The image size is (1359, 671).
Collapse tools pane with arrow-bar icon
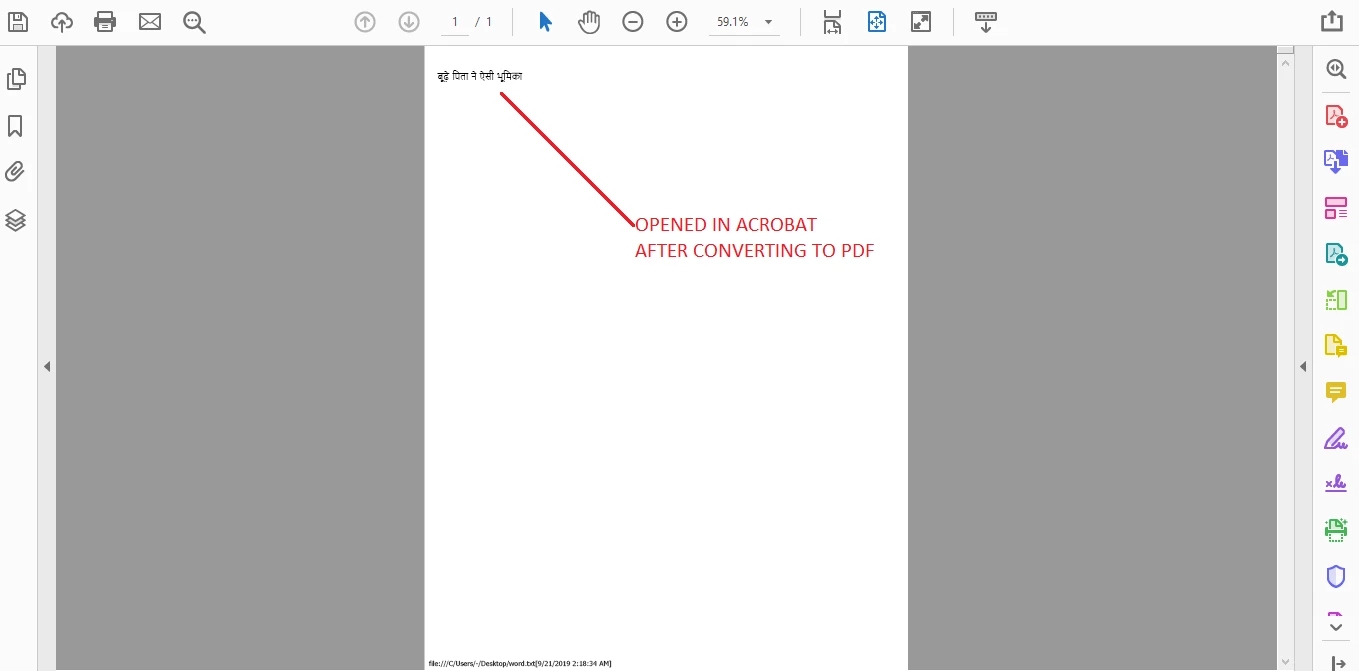[x=1337, y=662]
